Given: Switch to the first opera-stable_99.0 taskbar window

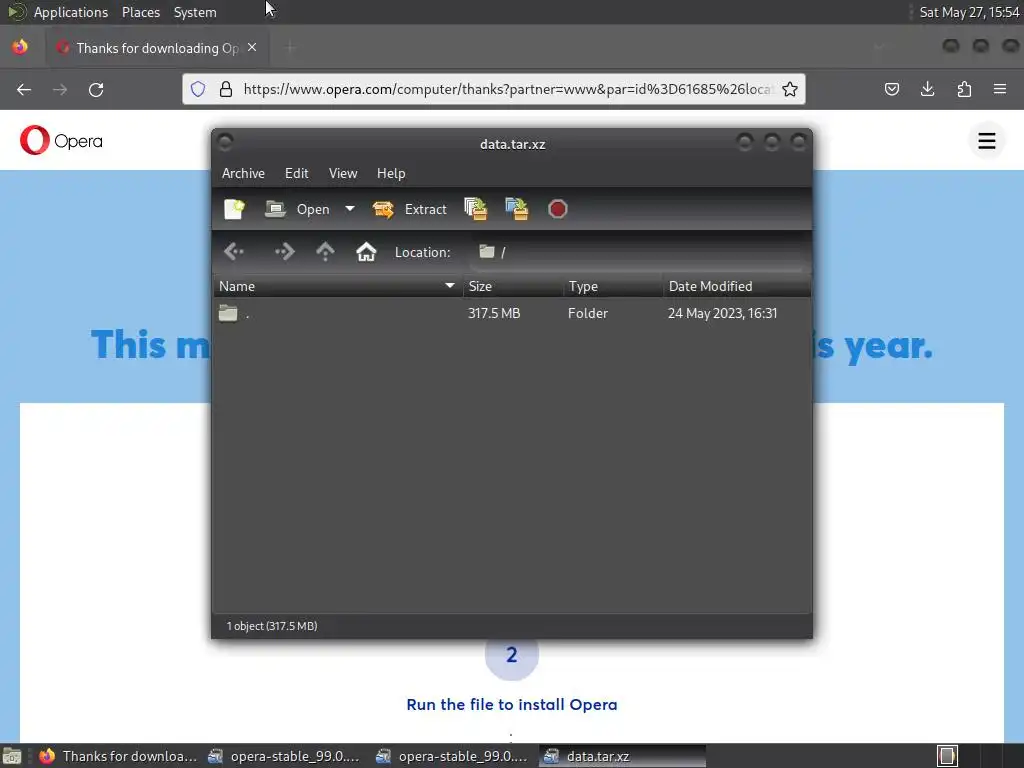Looking at the screenshot, I should pos(284,756).
